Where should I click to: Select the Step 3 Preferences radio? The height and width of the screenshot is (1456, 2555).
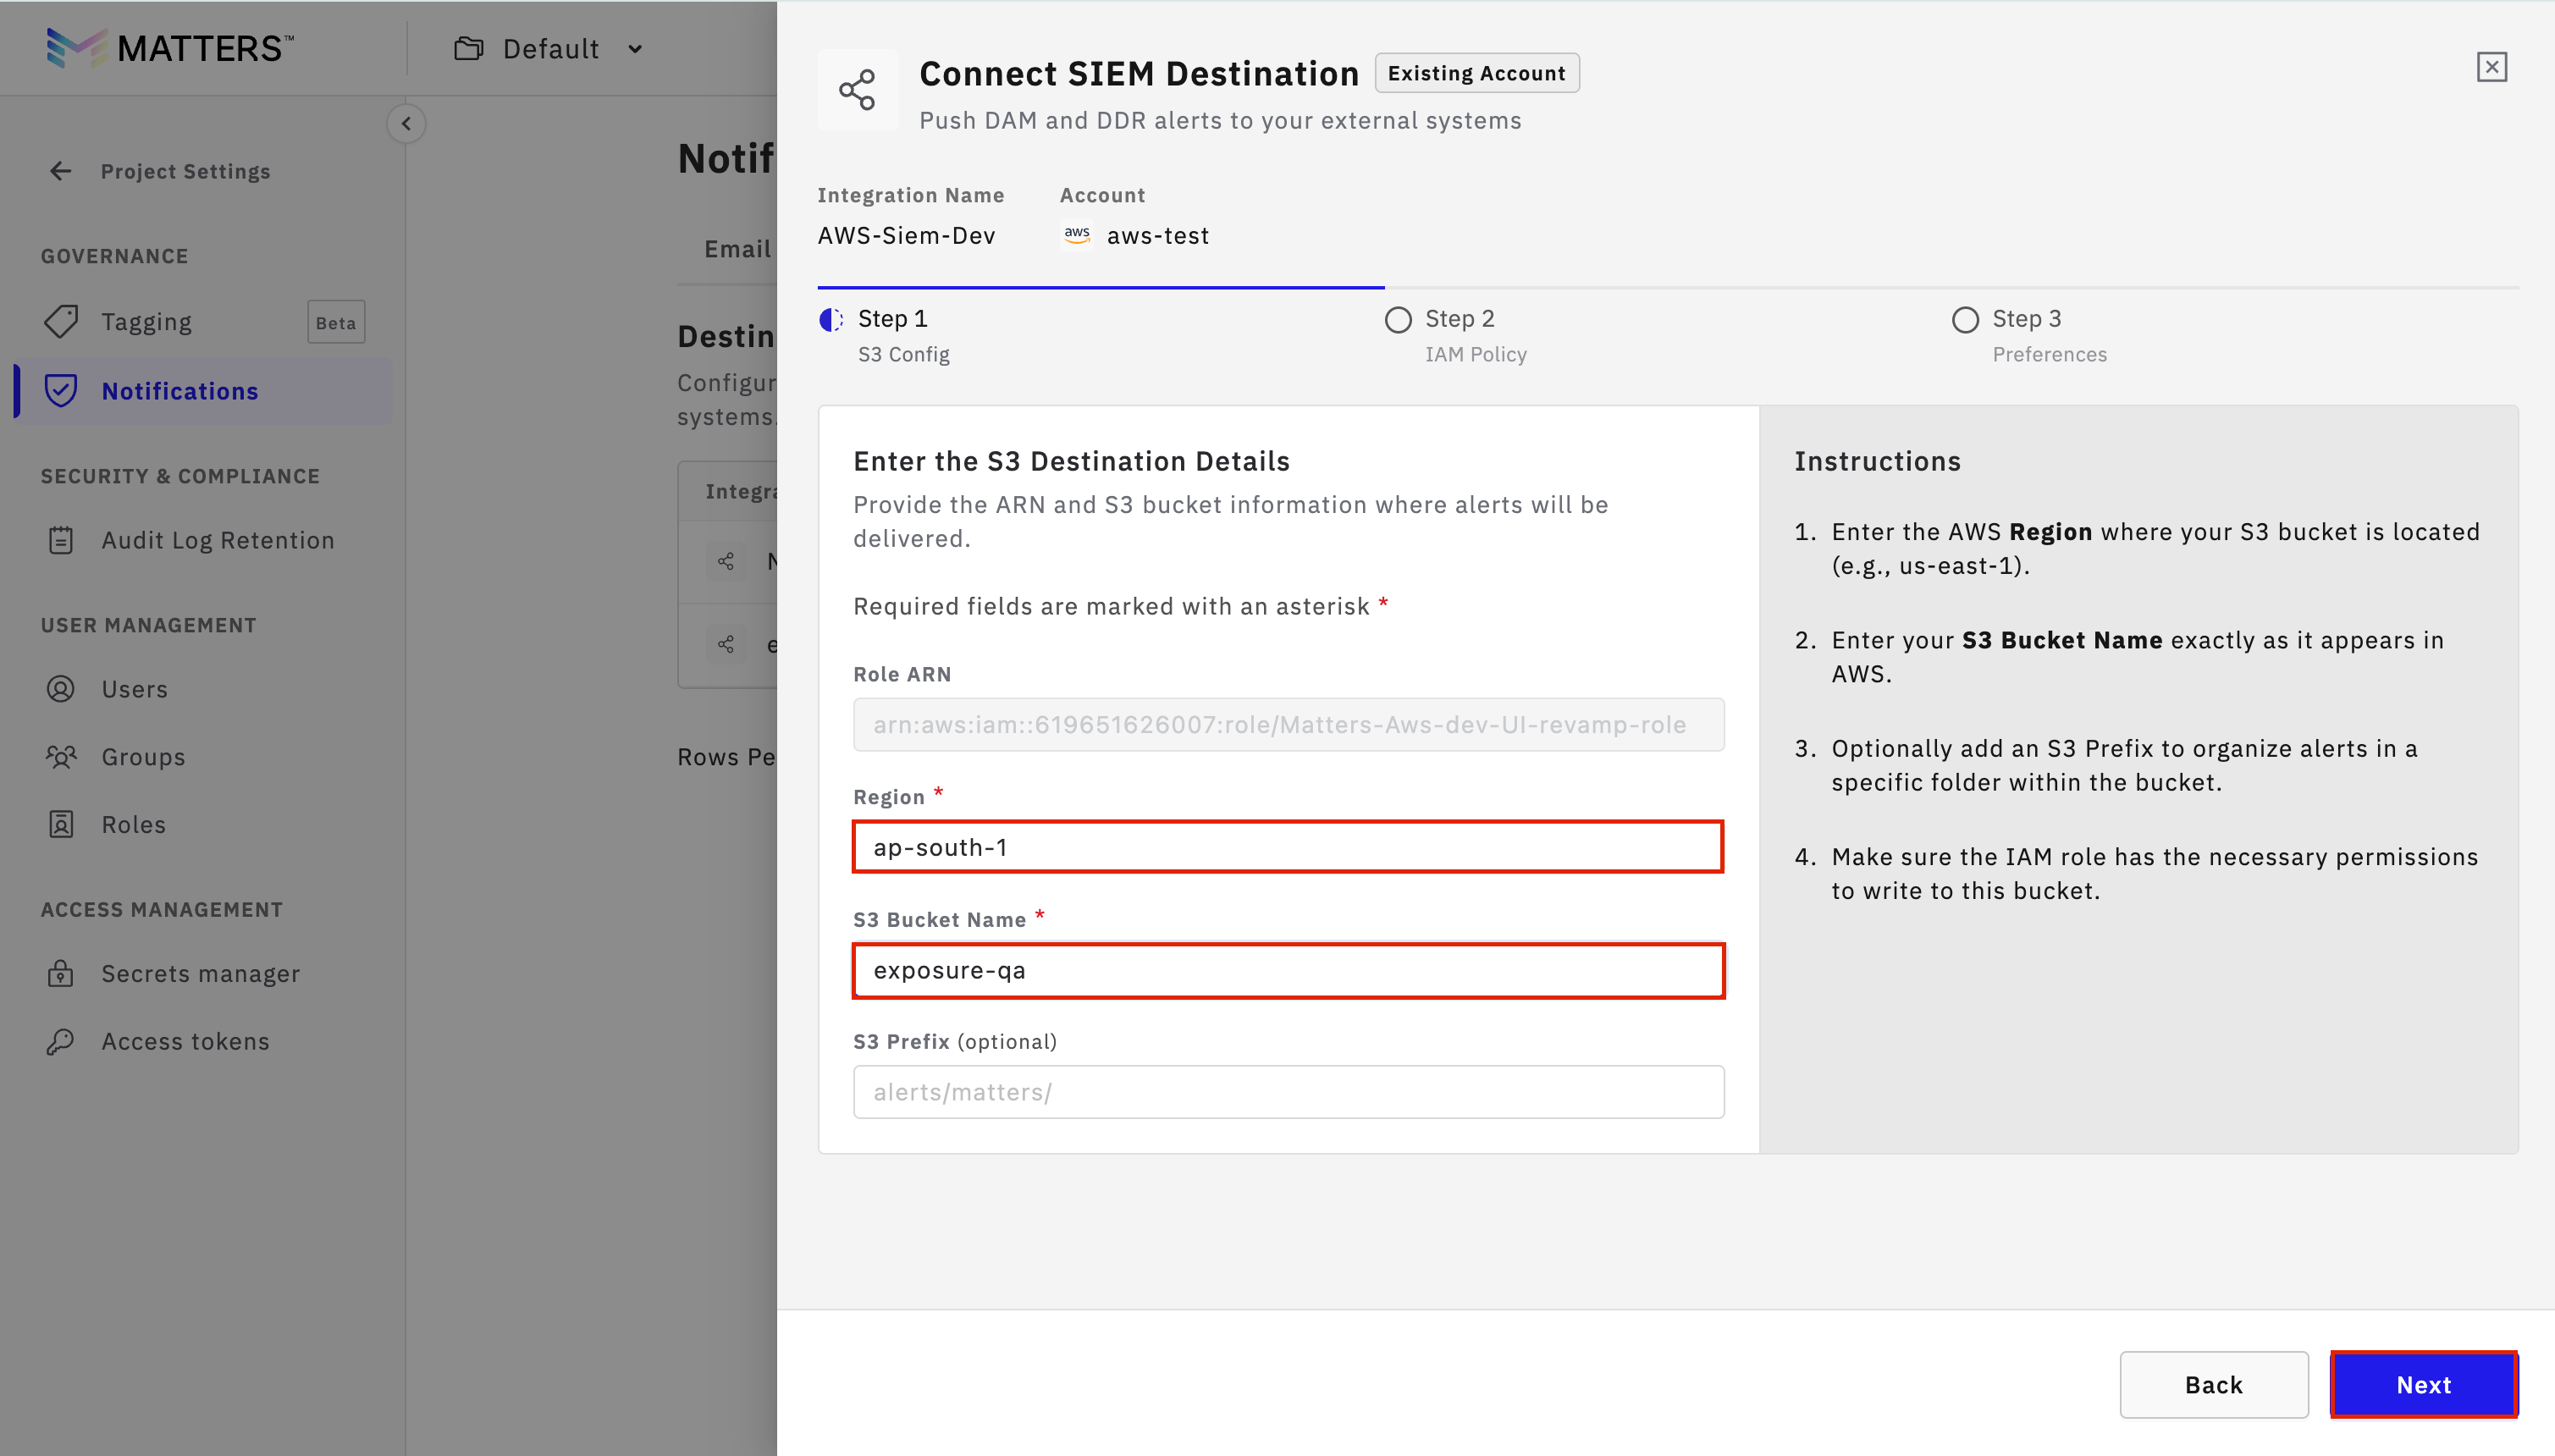(x=1964, y=320)
